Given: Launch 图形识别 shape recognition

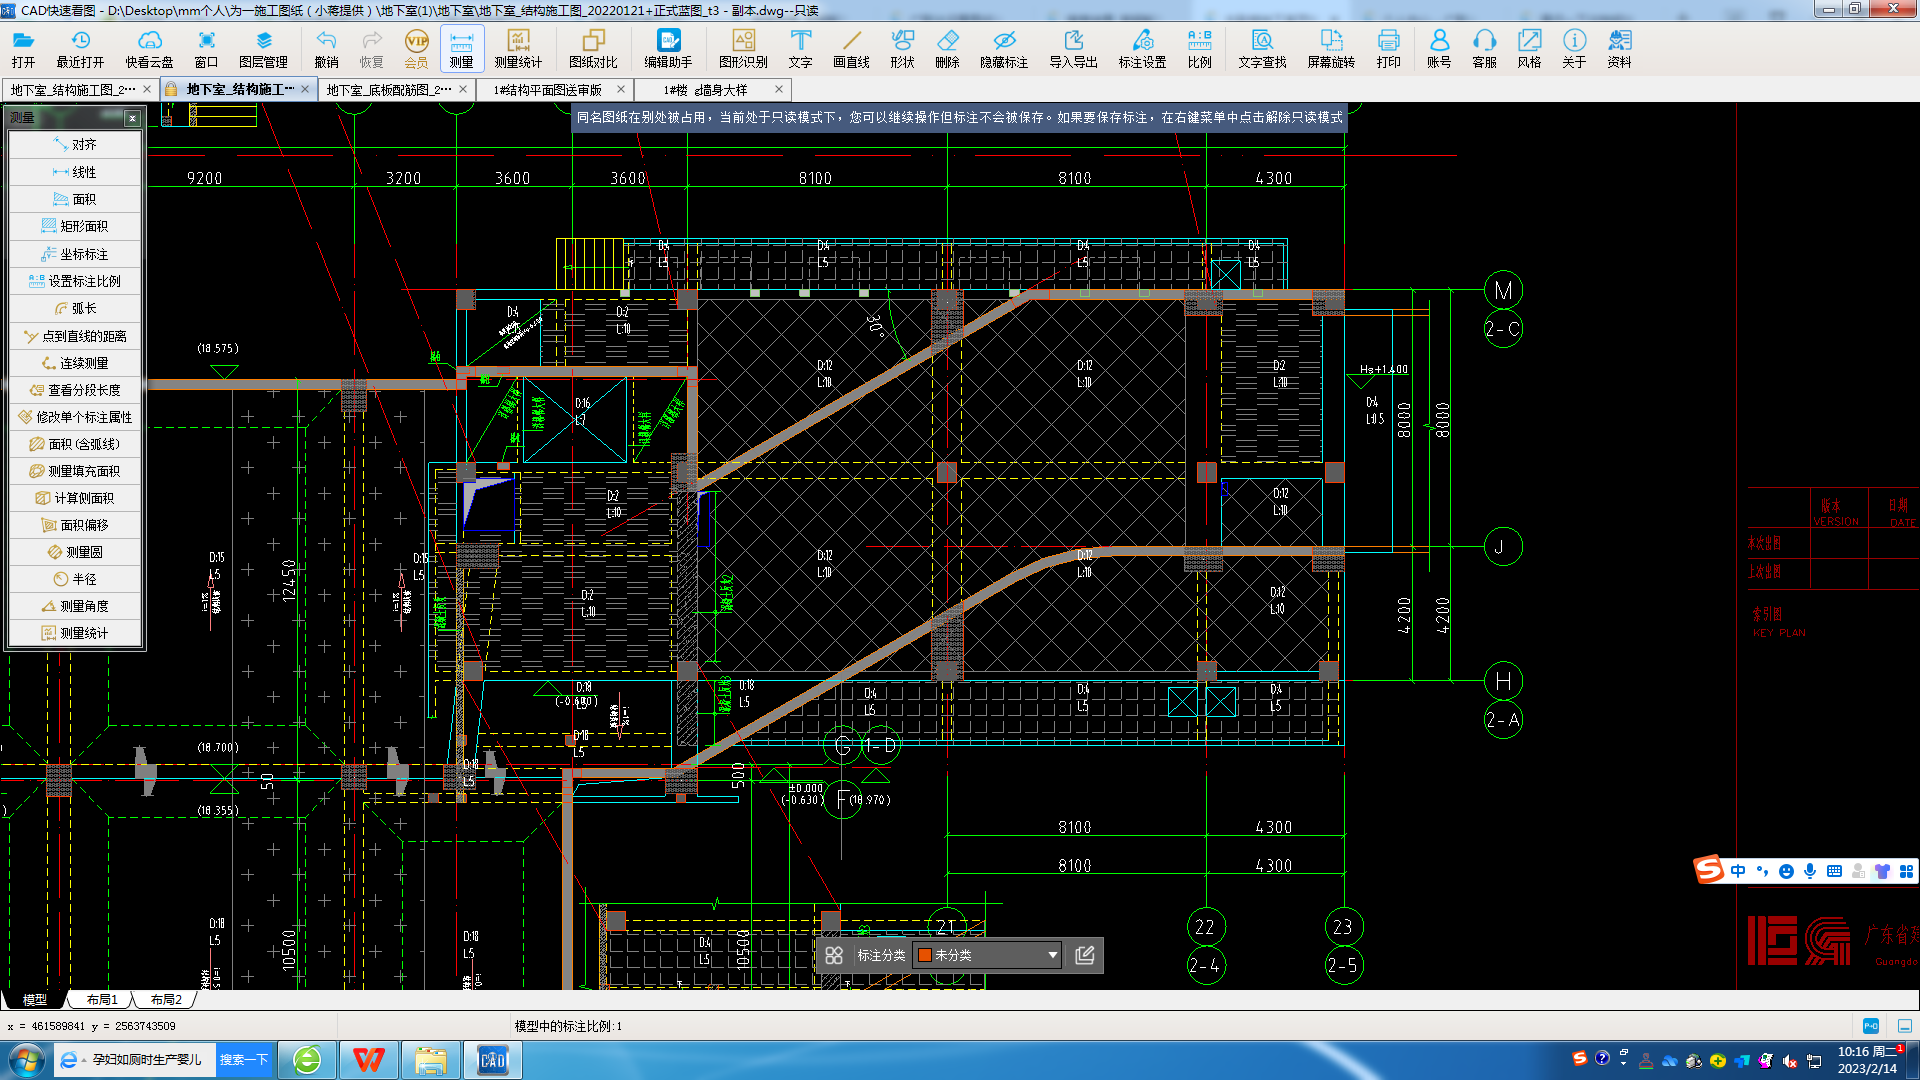Looking at the screenshot, I should coord(743,48).
